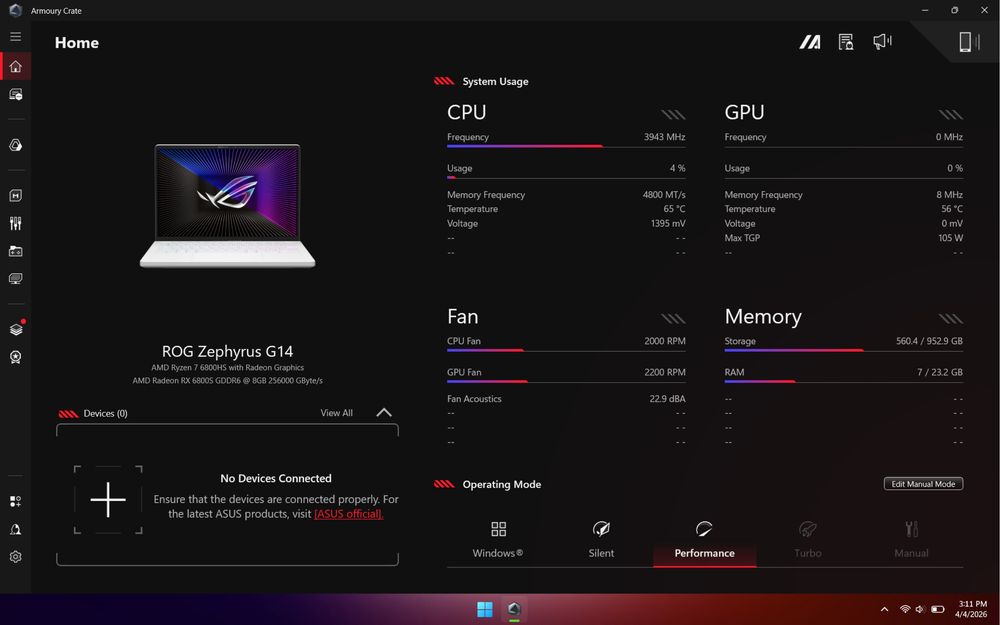
Task: Click the CPU Frequency progress bar
Action: tap(566, 146)
